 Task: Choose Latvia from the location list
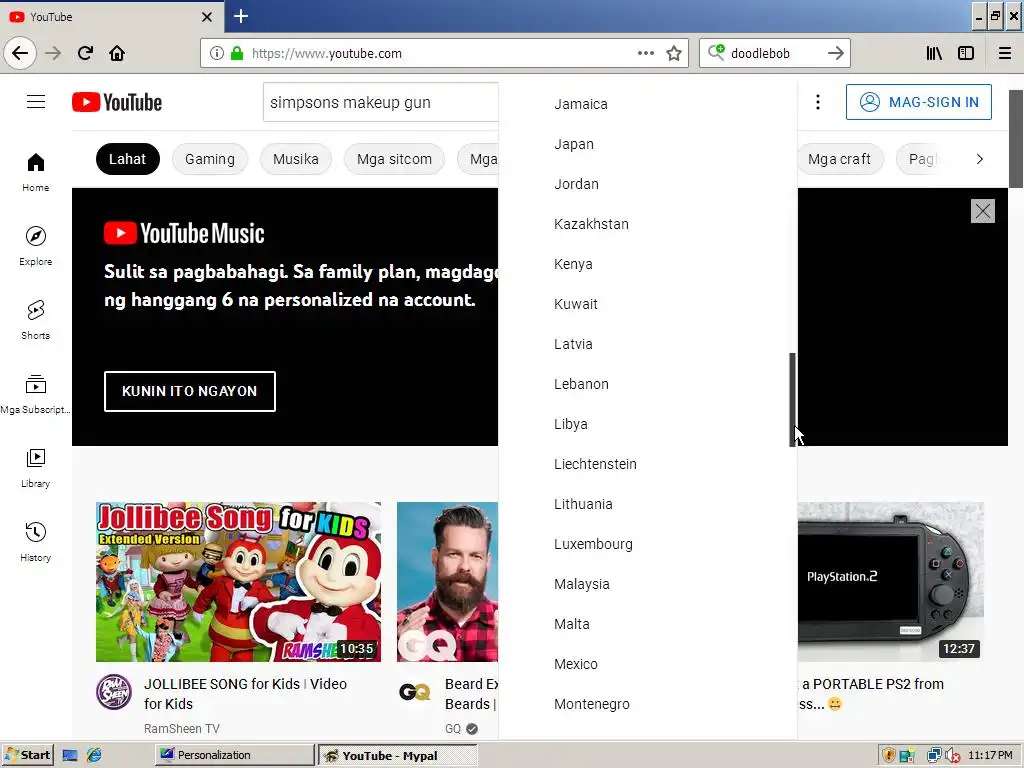pos(648,344)
